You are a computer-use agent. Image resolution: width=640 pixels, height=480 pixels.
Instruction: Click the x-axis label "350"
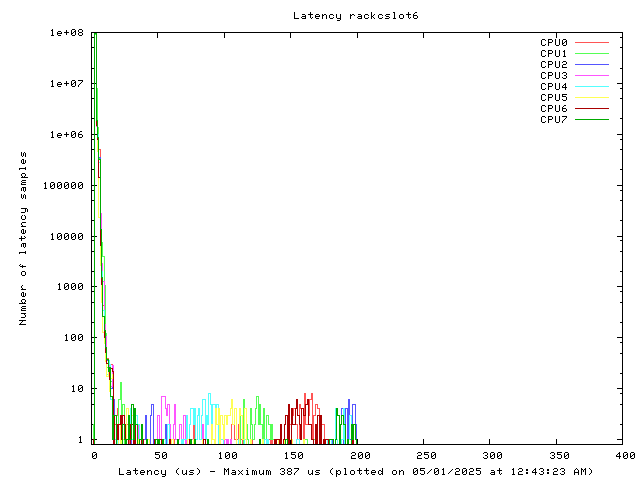click(x=559, y=456)
